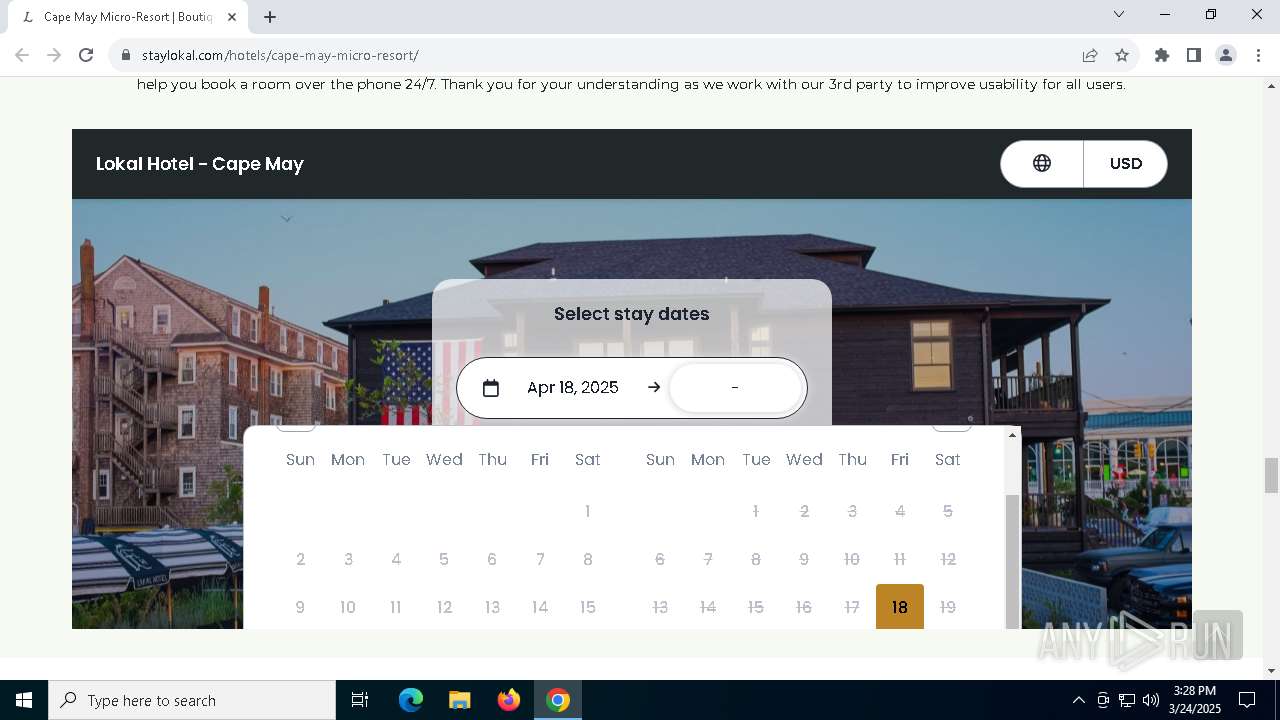Click the globe language selector icon
This screenshot has height=720, width=1280.
[1042, 163]
